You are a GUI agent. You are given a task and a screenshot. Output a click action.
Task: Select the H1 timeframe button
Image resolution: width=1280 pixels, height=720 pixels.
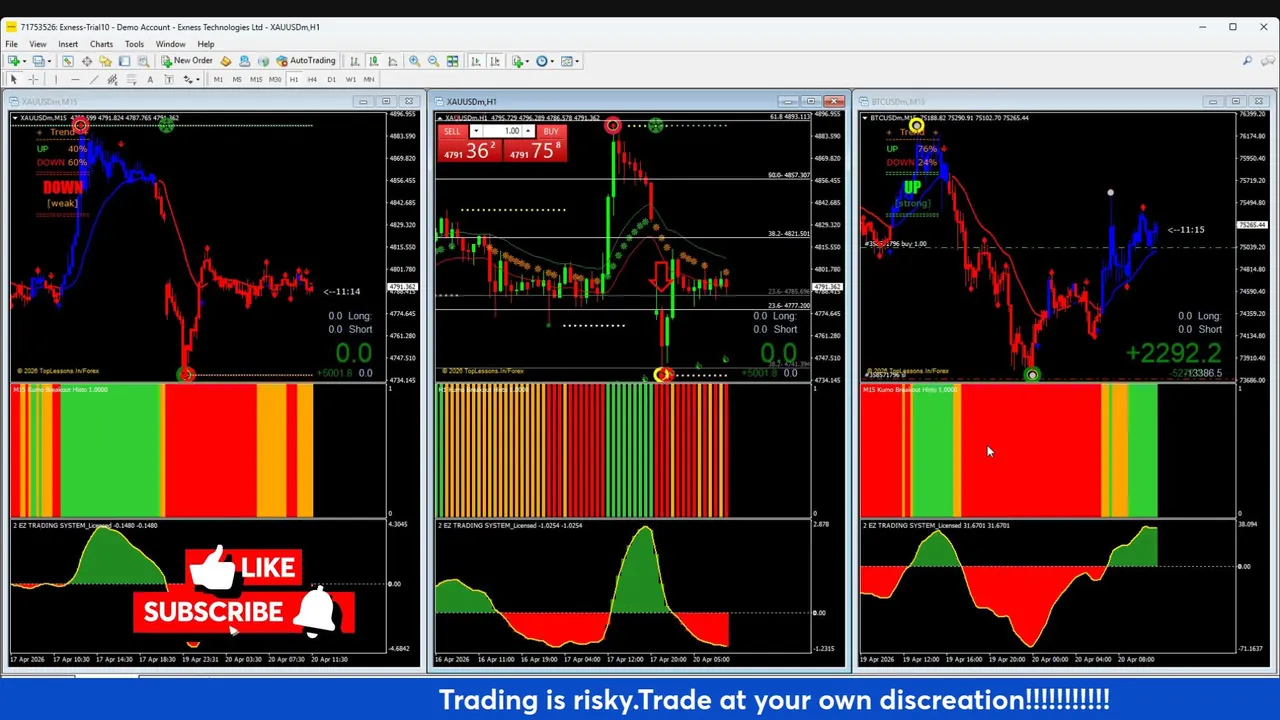click(x=294, y=80)
